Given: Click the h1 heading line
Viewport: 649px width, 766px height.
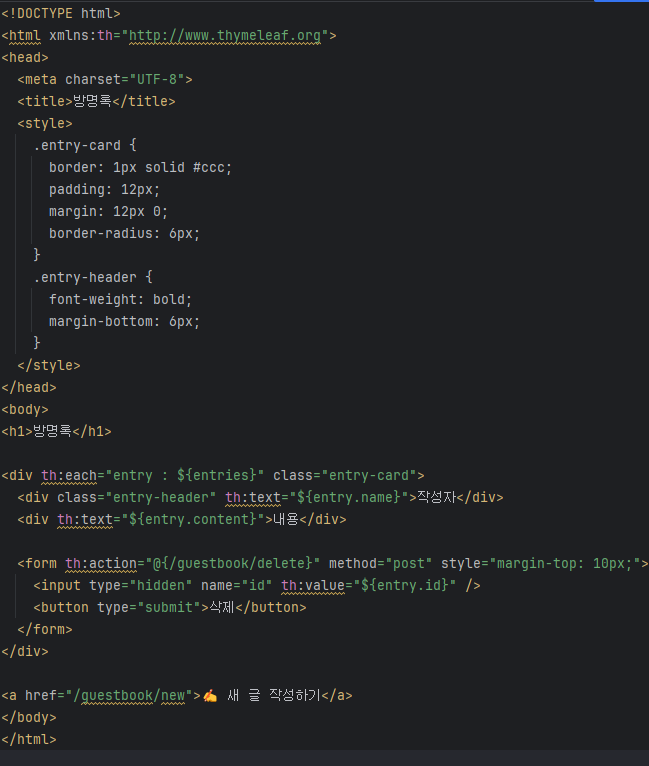Looking at the screenshot, I should pos(57,431).
